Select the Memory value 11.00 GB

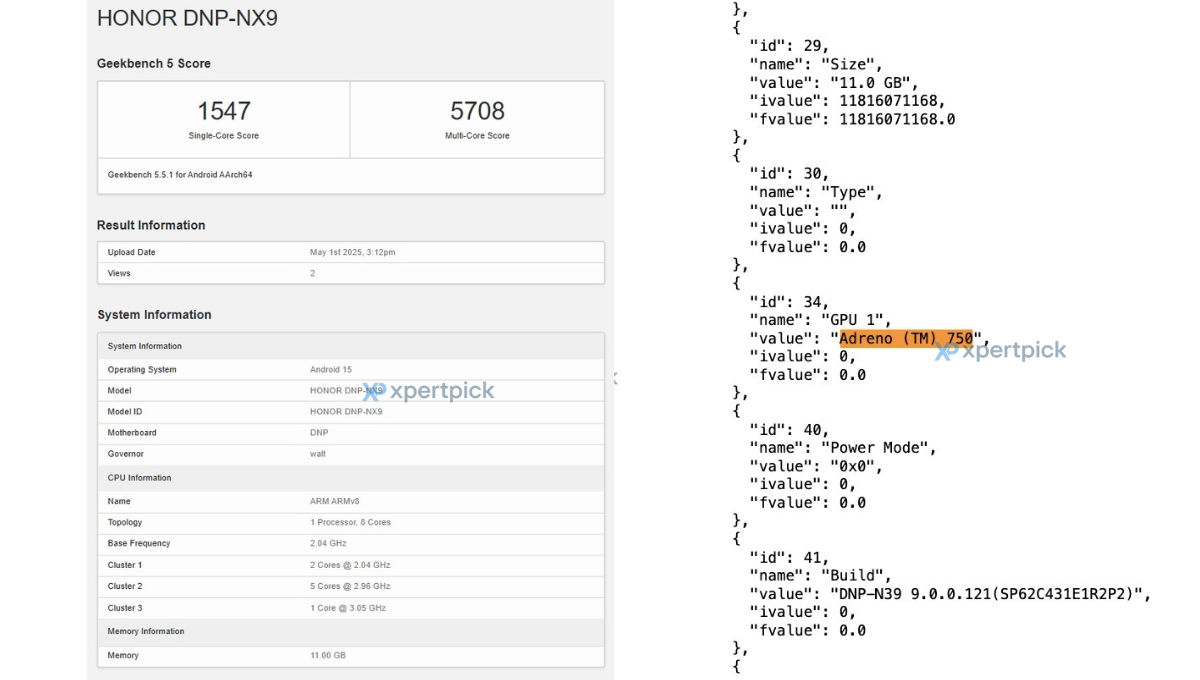[328, 656]
